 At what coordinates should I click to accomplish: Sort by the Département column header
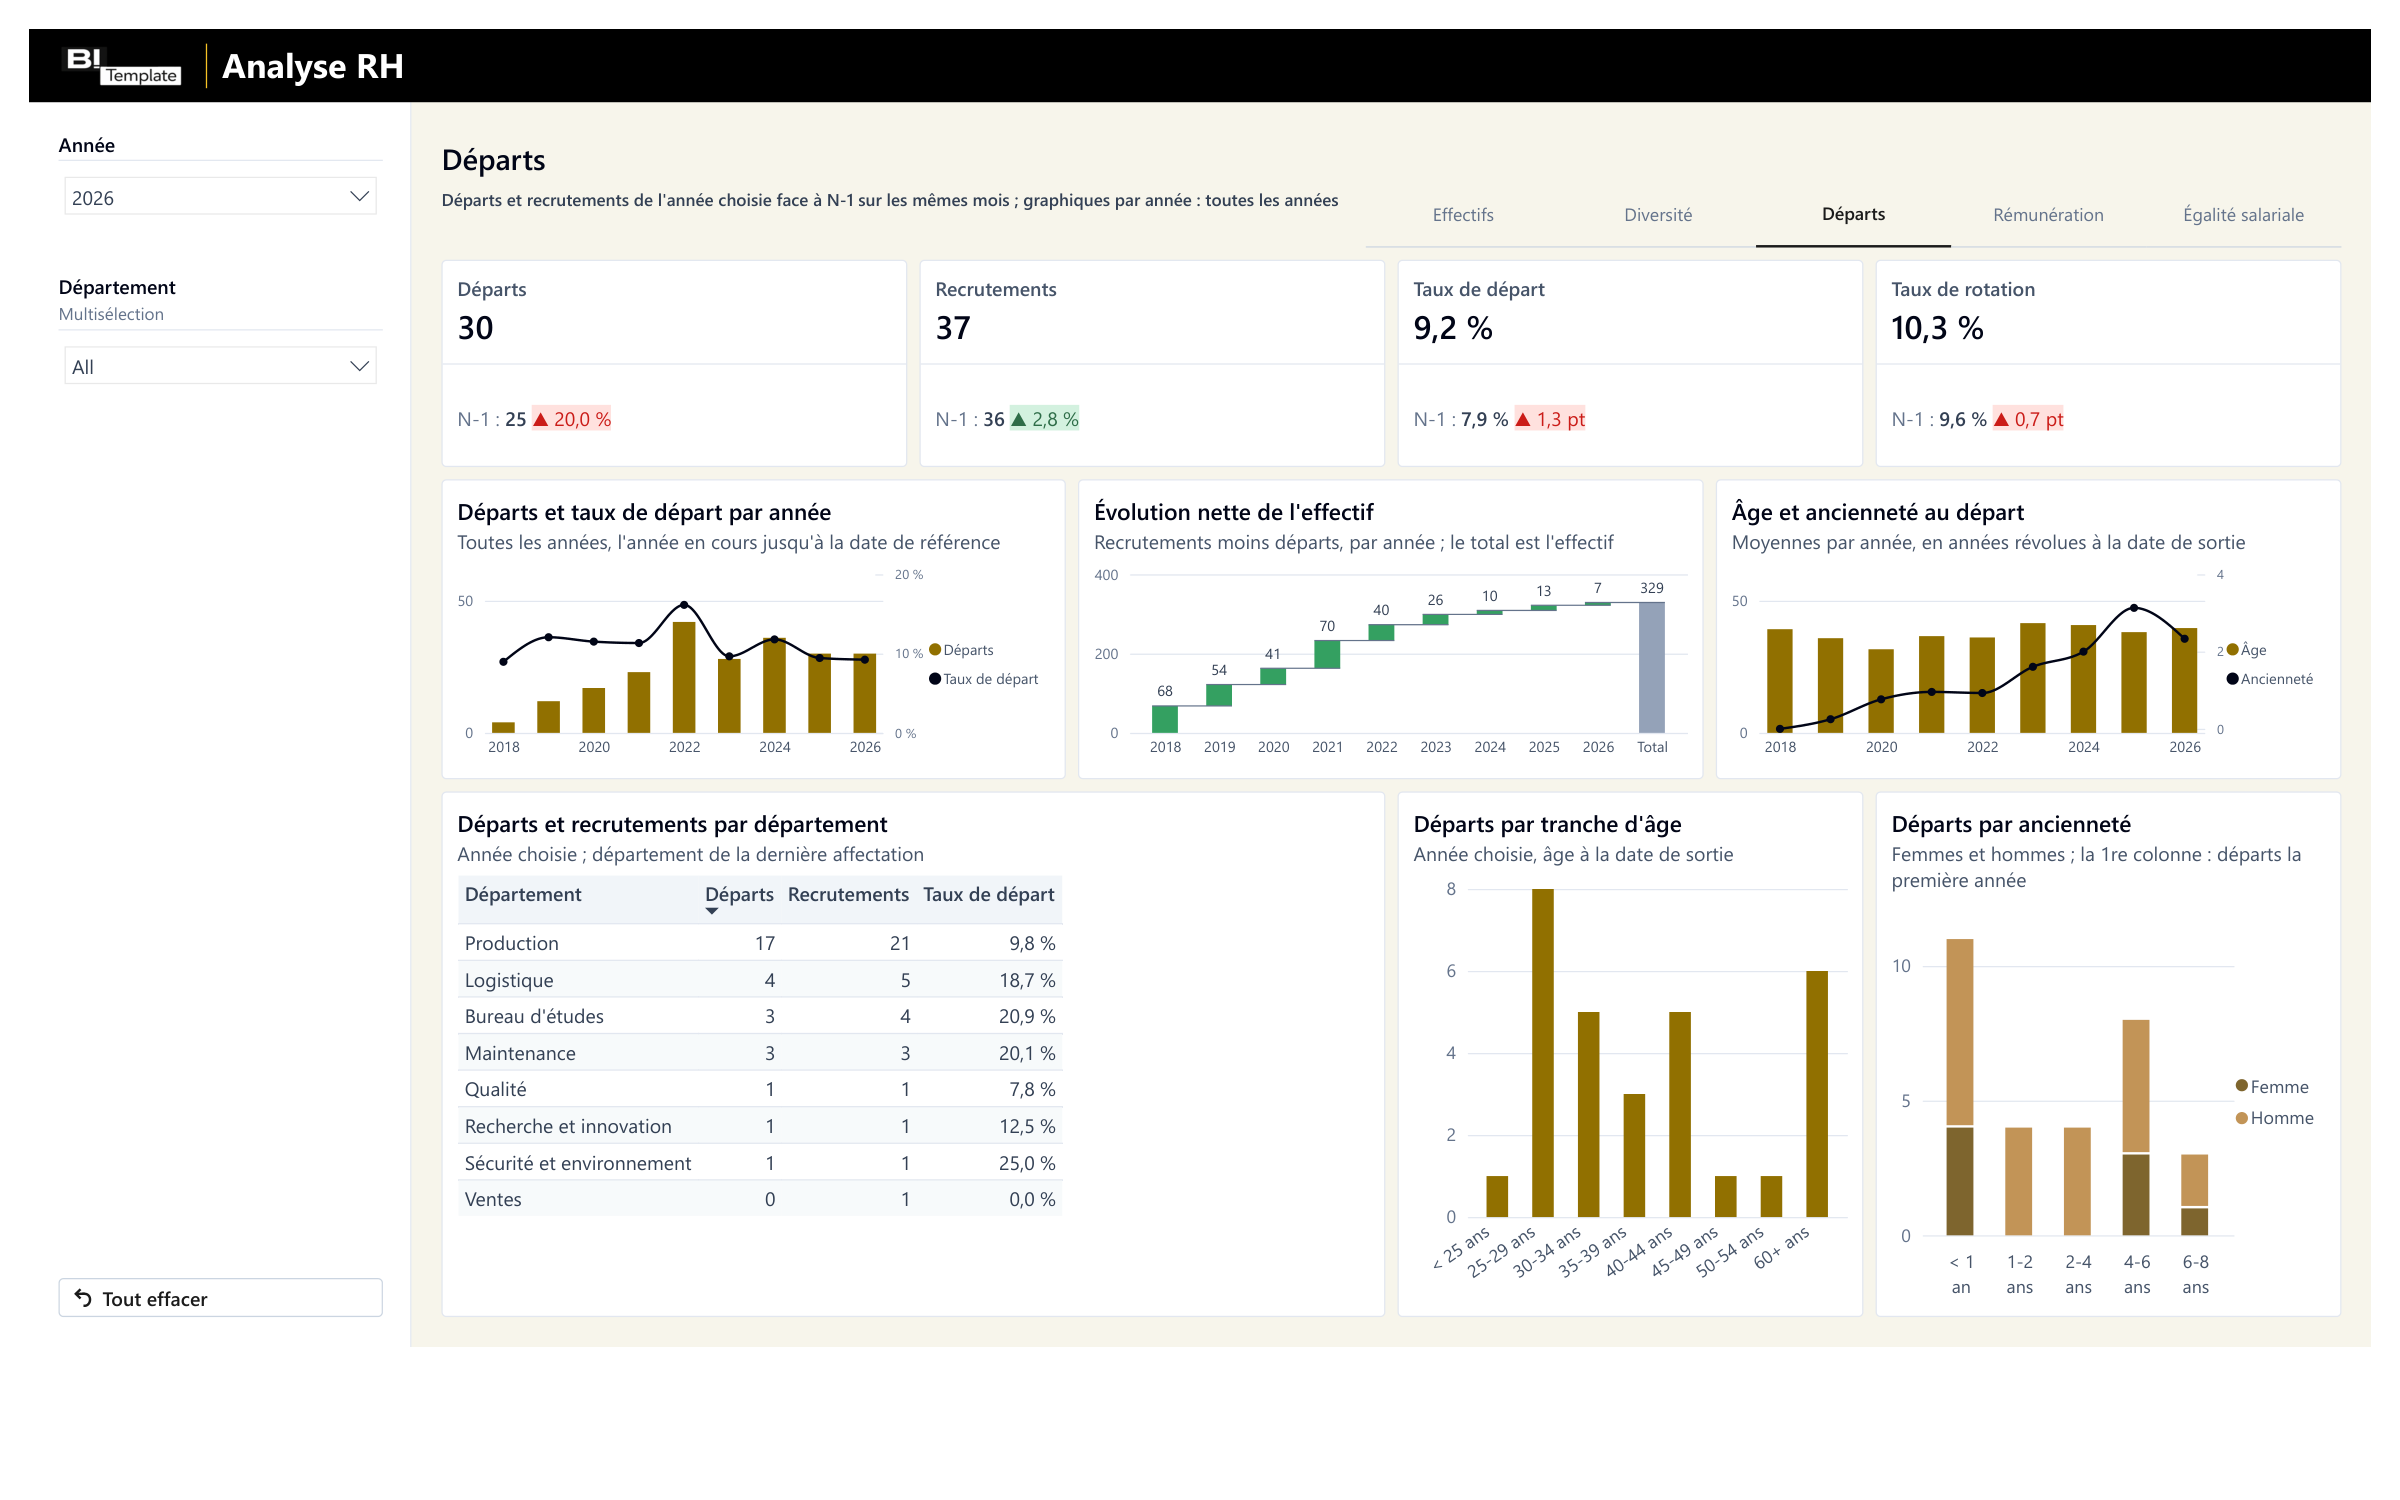523,895
